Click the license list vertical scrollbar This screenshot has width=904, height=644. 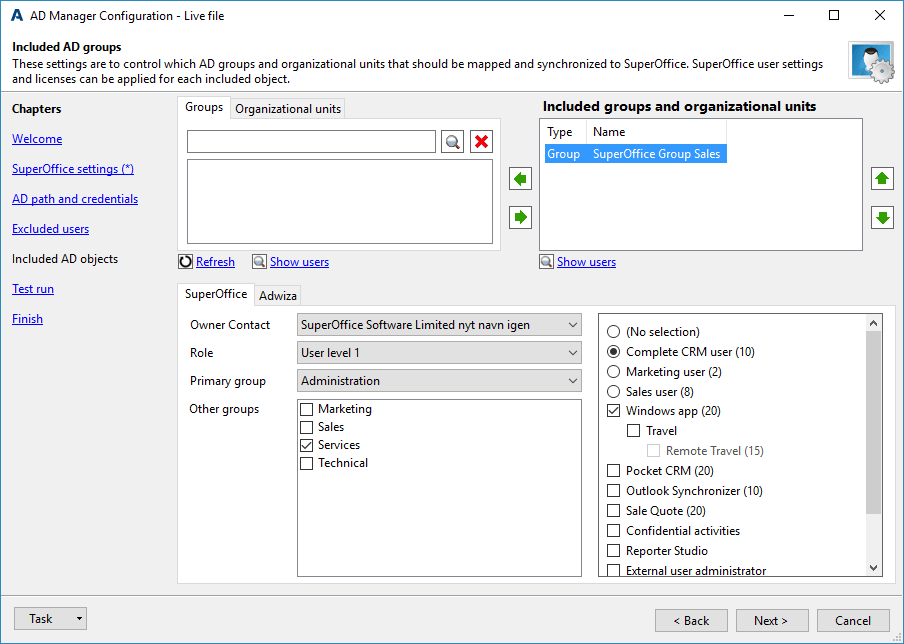(874, 420)
